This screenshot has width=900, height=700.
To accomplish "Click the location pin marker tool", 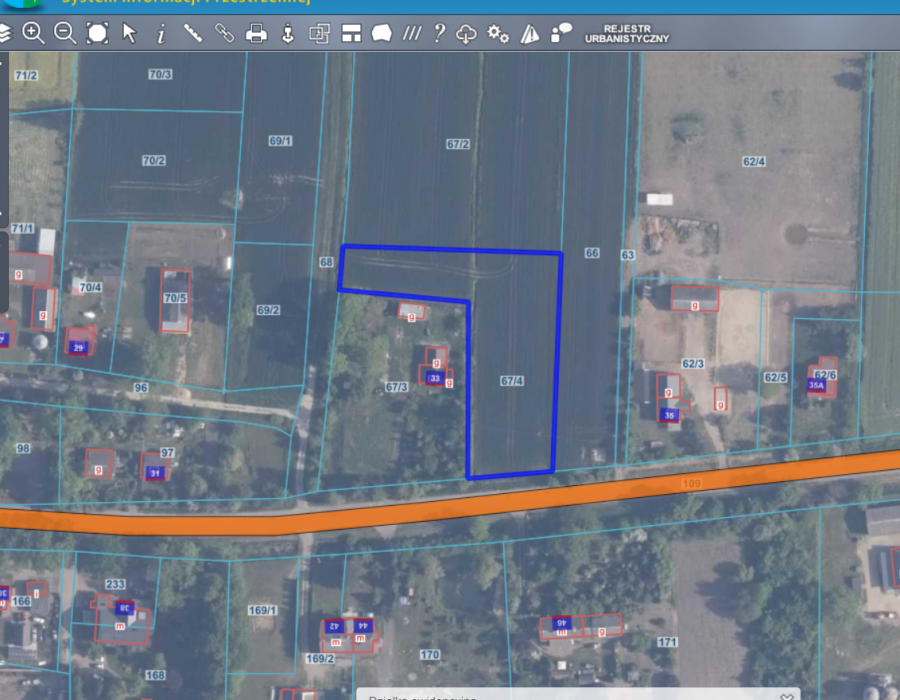I will pyautogui.click(x=287, y=33).
